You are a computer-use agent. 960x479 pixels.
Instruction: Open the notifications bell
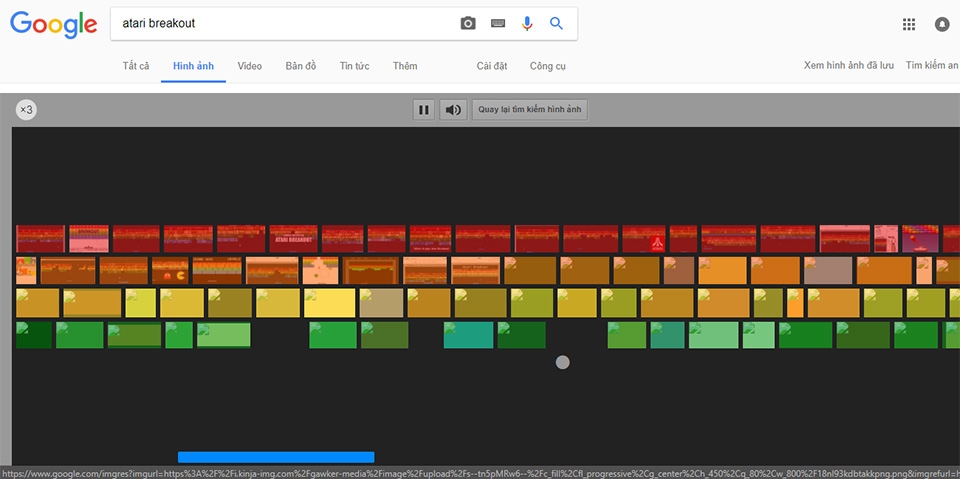click(942, 25)
